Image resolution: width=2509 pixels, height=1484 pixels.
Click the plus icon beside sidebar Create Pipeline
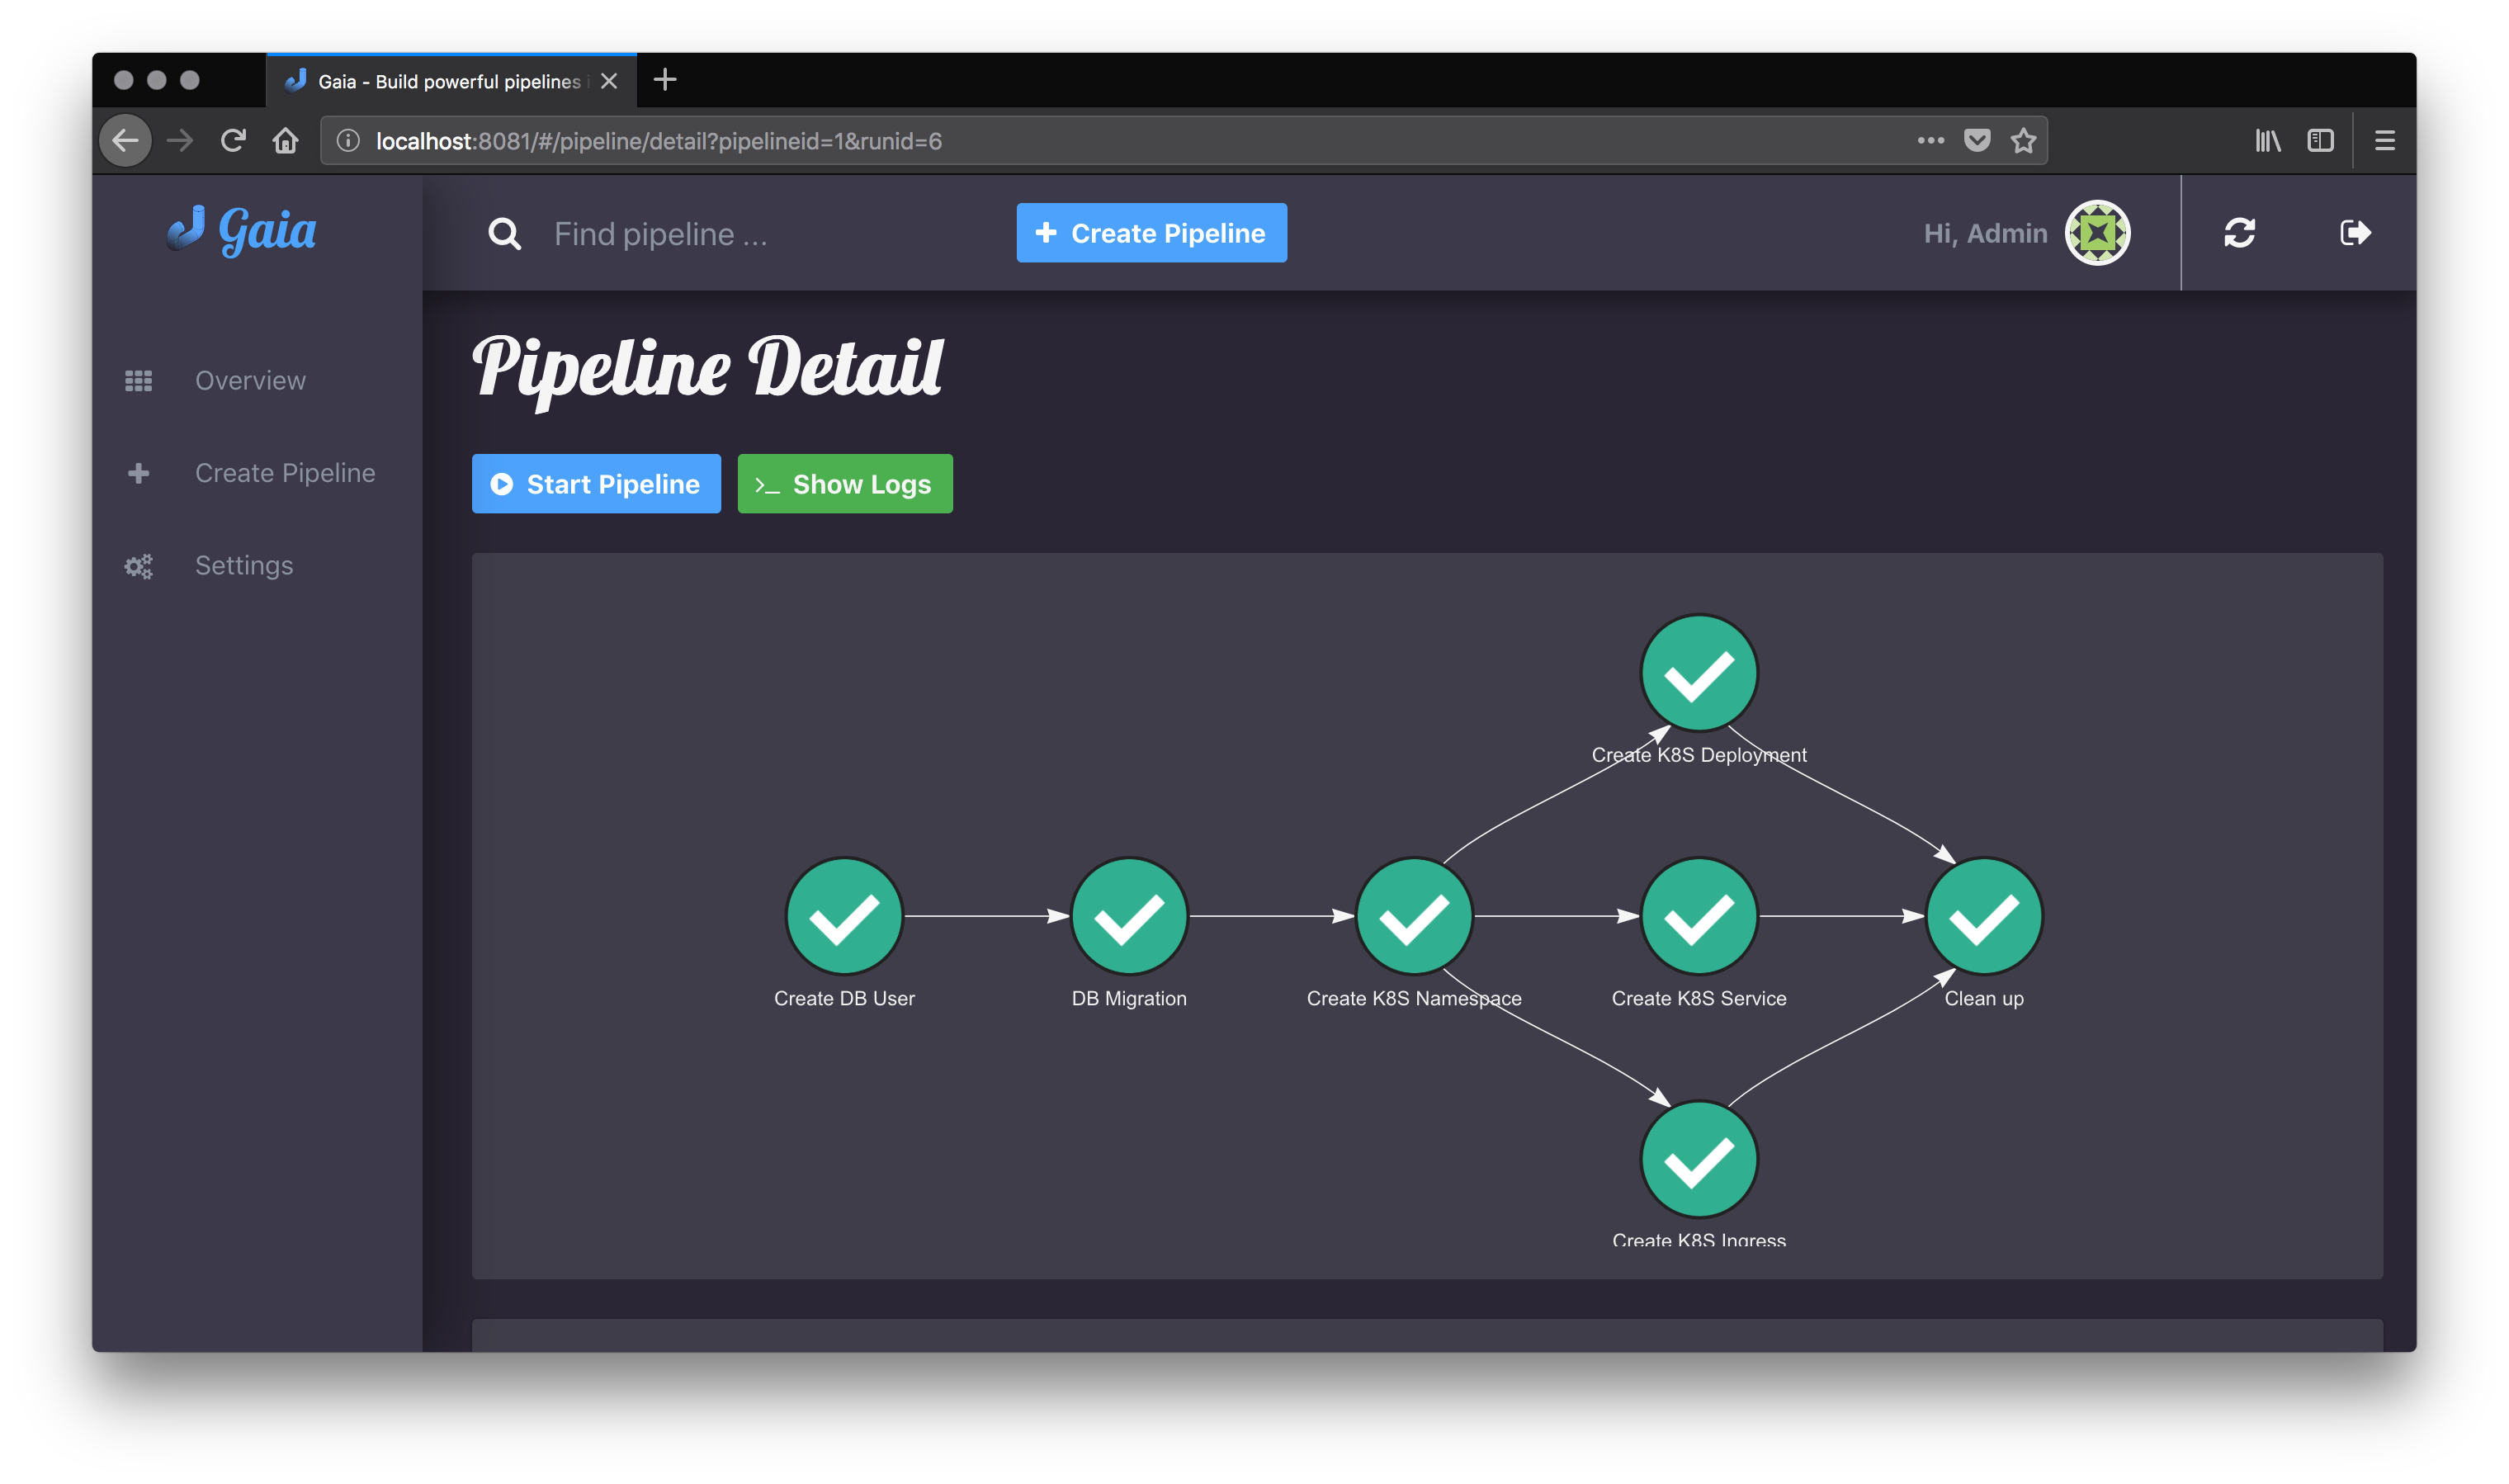click(138, 473)
